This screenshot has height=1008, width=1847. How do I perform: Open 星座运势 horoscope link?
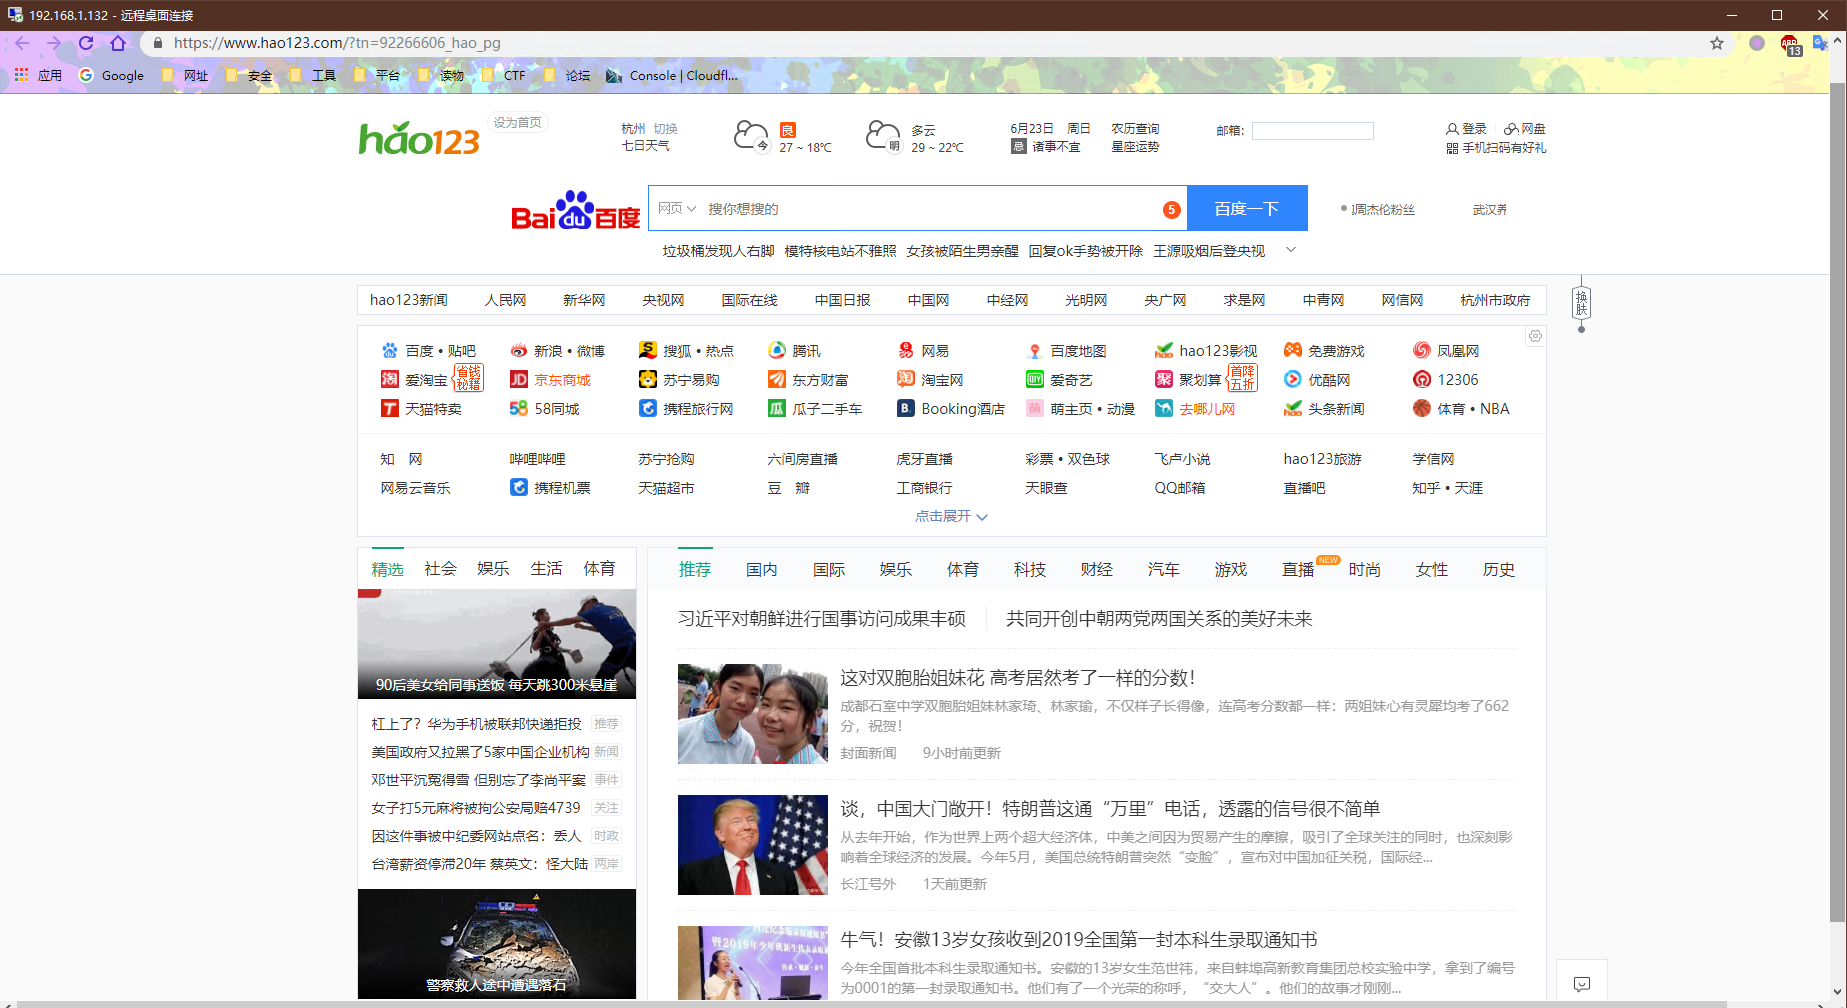1135,147
